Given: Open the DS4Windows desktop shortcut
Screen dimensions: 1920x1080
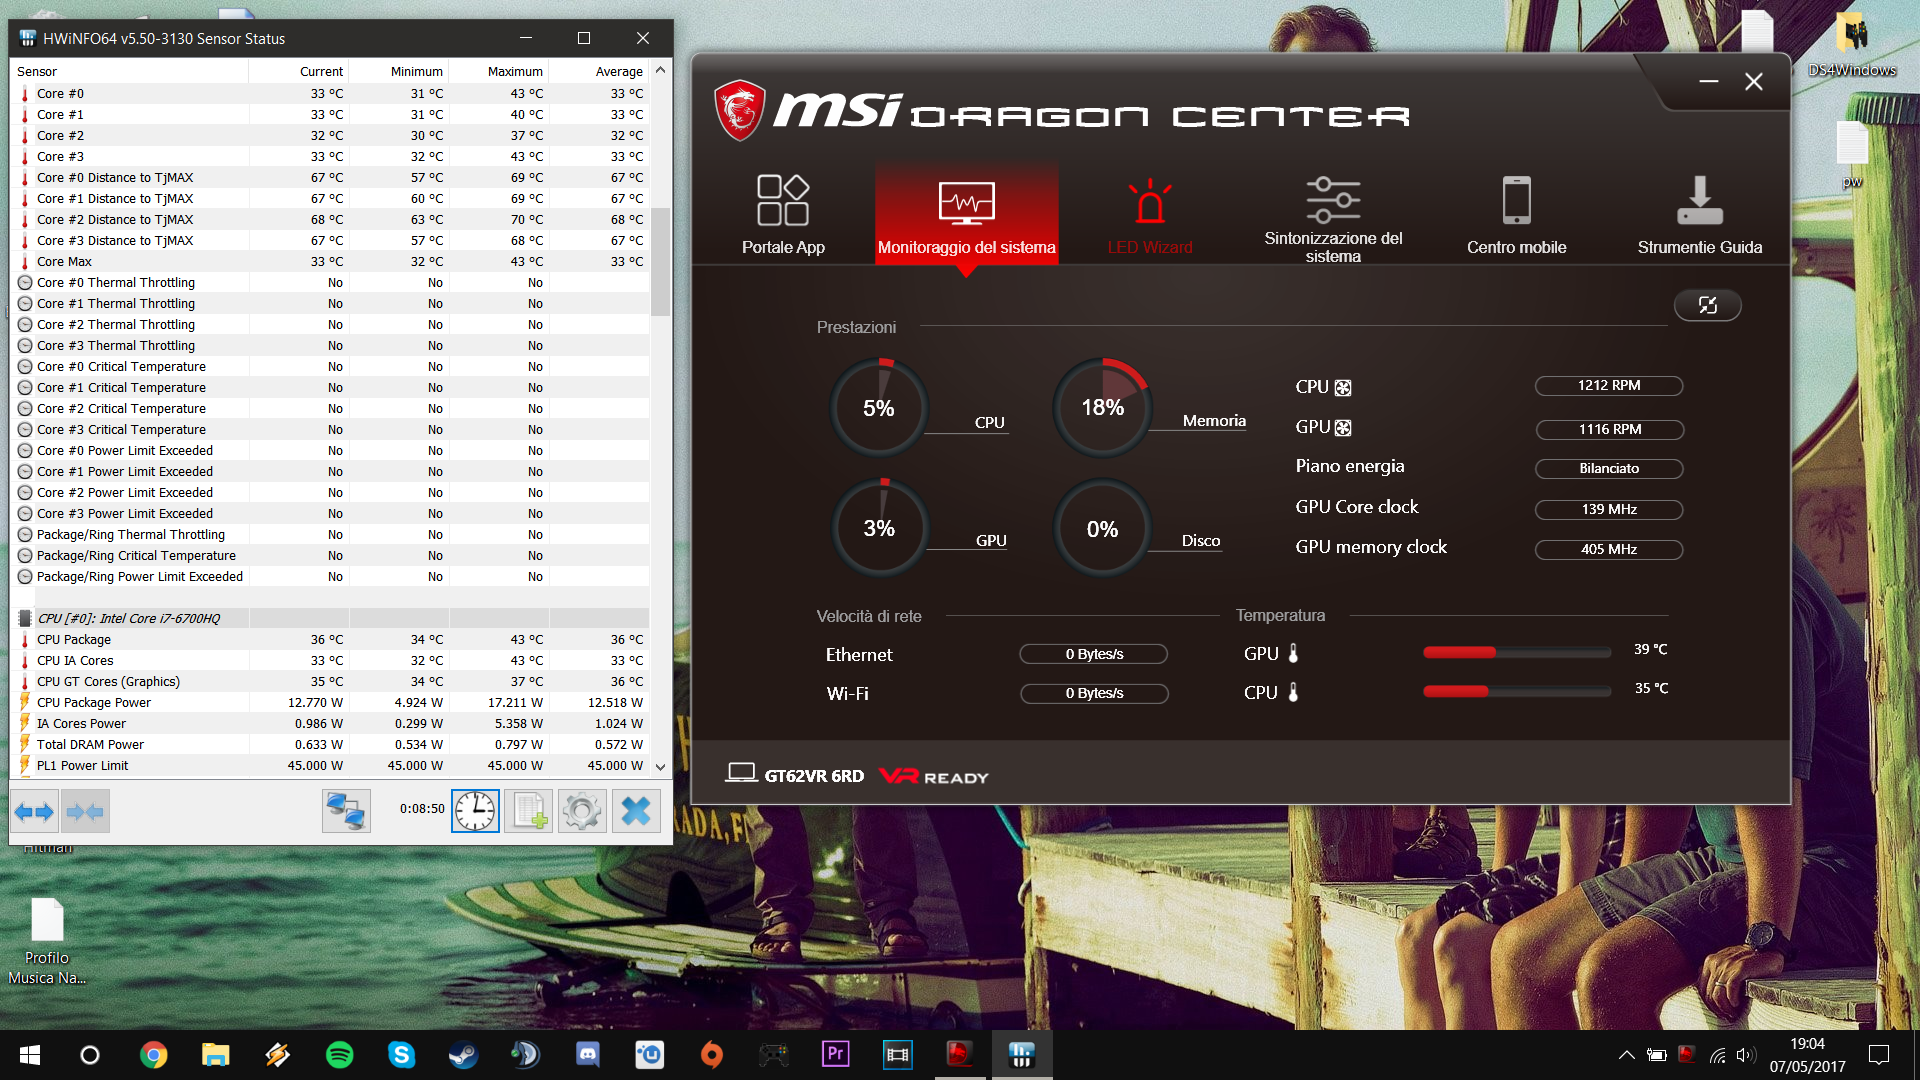Looking at the screenshot, I should click(x=1852, y=44).
